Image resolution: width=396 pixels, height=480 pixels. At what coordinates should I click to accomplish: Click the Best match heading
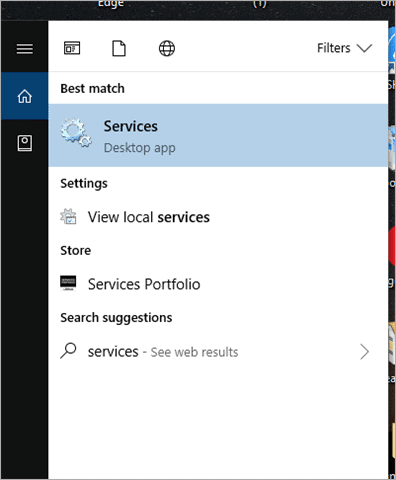(x=92, y=89)
